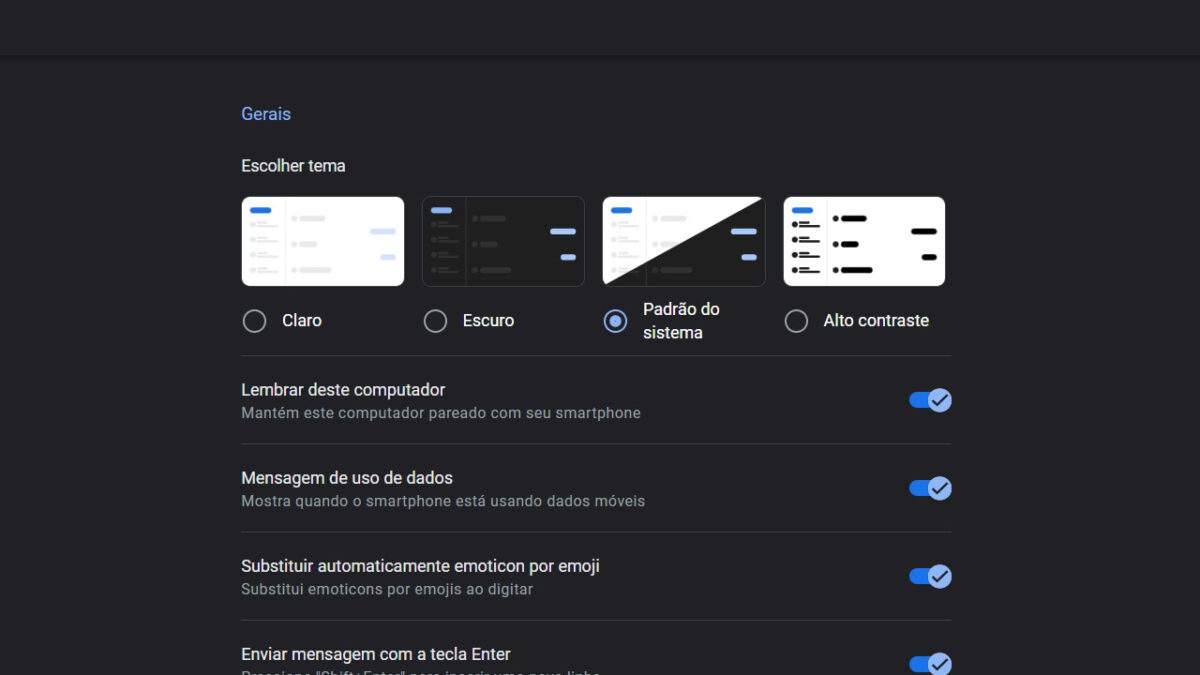Click the Padrão do sistema preview thumbnail
Image resolution: width=1200 pixels, height=675 pixels.
(x=683, y=240)
